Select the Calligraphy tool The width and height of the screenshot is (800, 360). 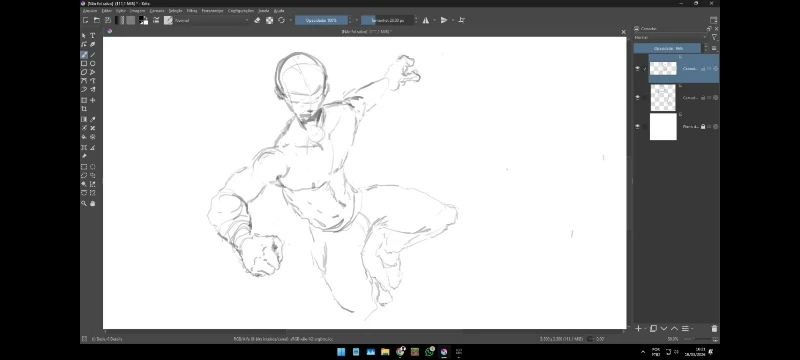tap(92, 45)
